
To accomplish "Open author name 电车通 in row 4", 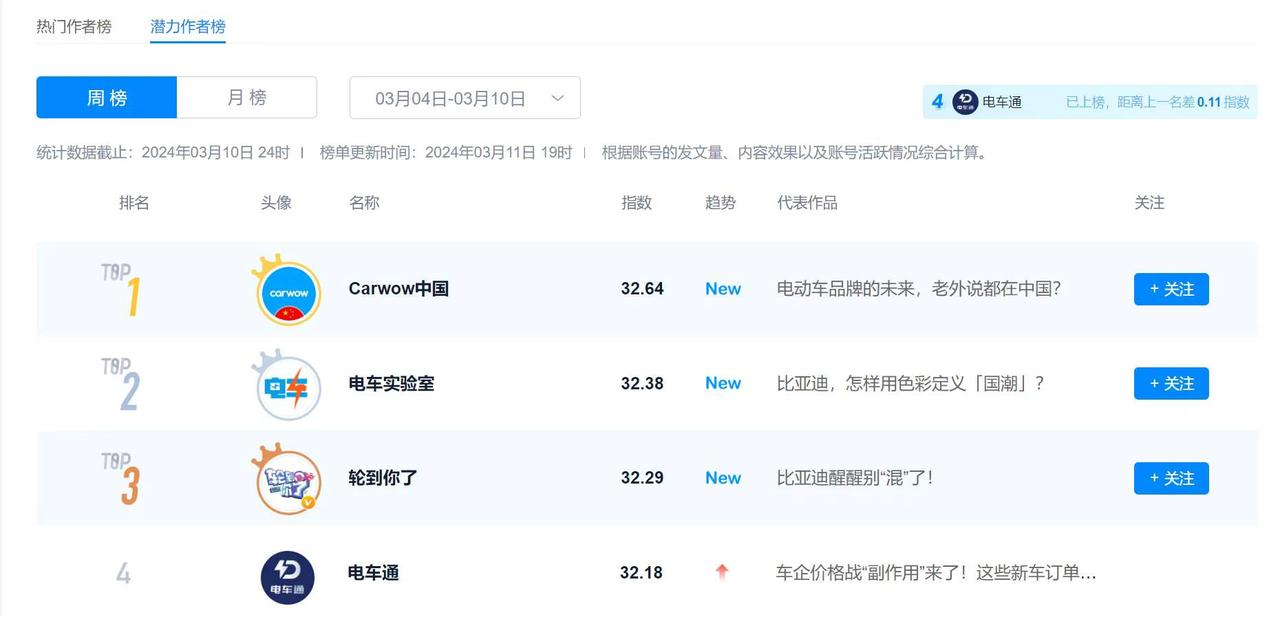I will [374, 573].
